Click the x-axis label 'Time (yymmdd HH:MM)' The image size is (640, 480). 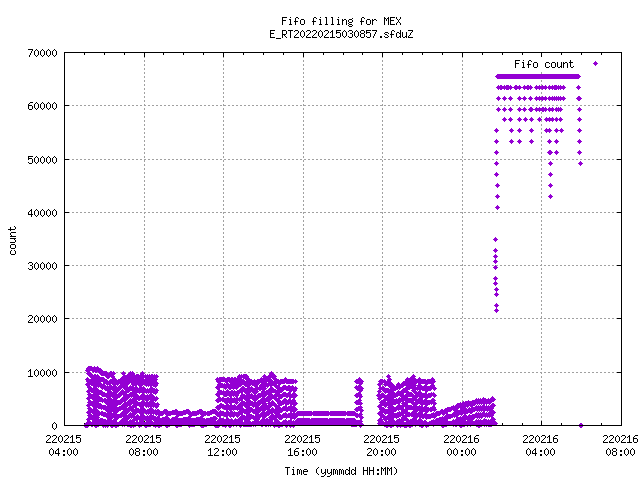(x=341, y=471)
